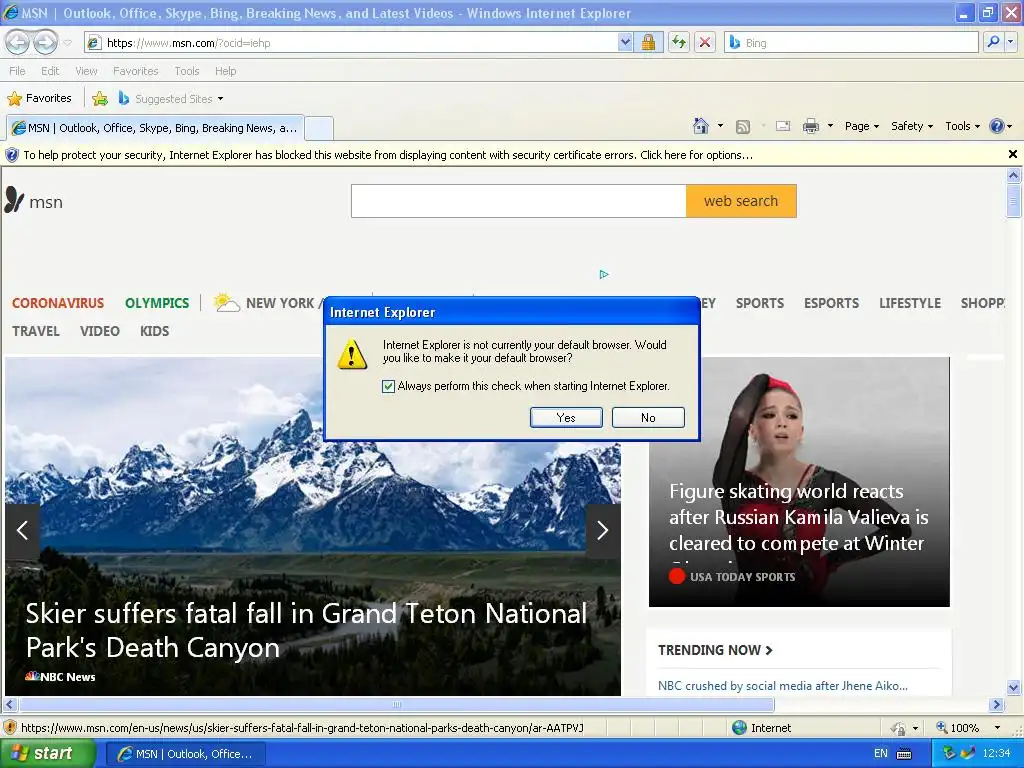The height and width of the screenshot is (768, 1024).
Task: Click the orange web search button
Action: coord(741,200)
